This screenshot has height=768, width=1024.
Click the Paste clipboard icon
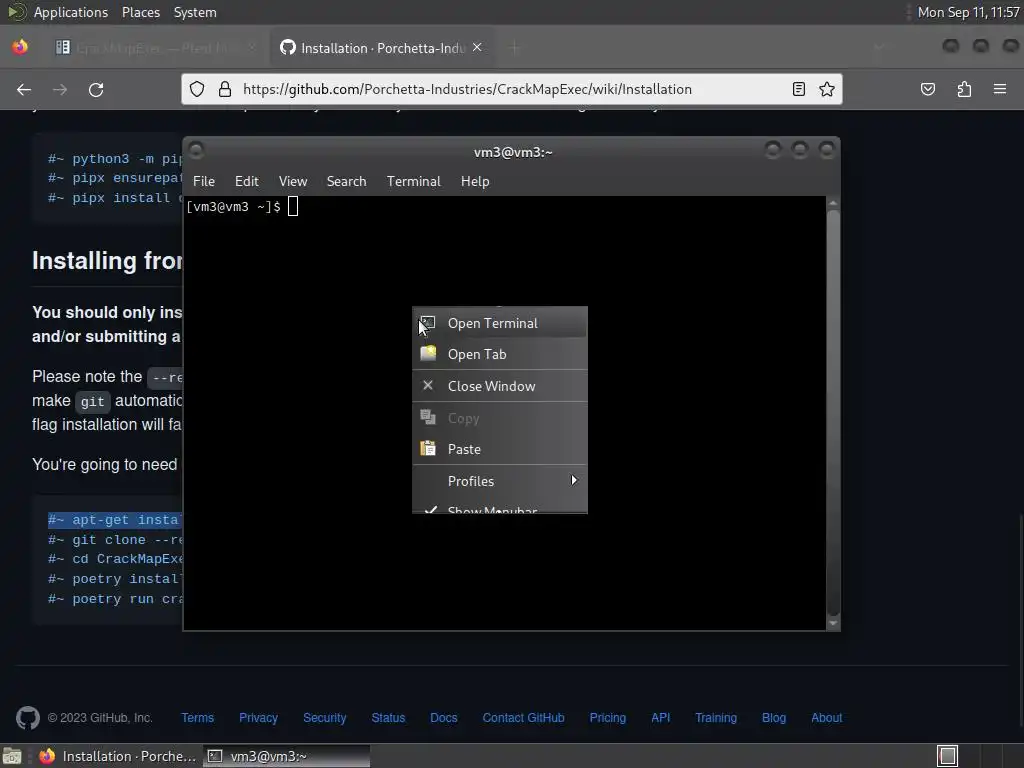coord(428,449)
